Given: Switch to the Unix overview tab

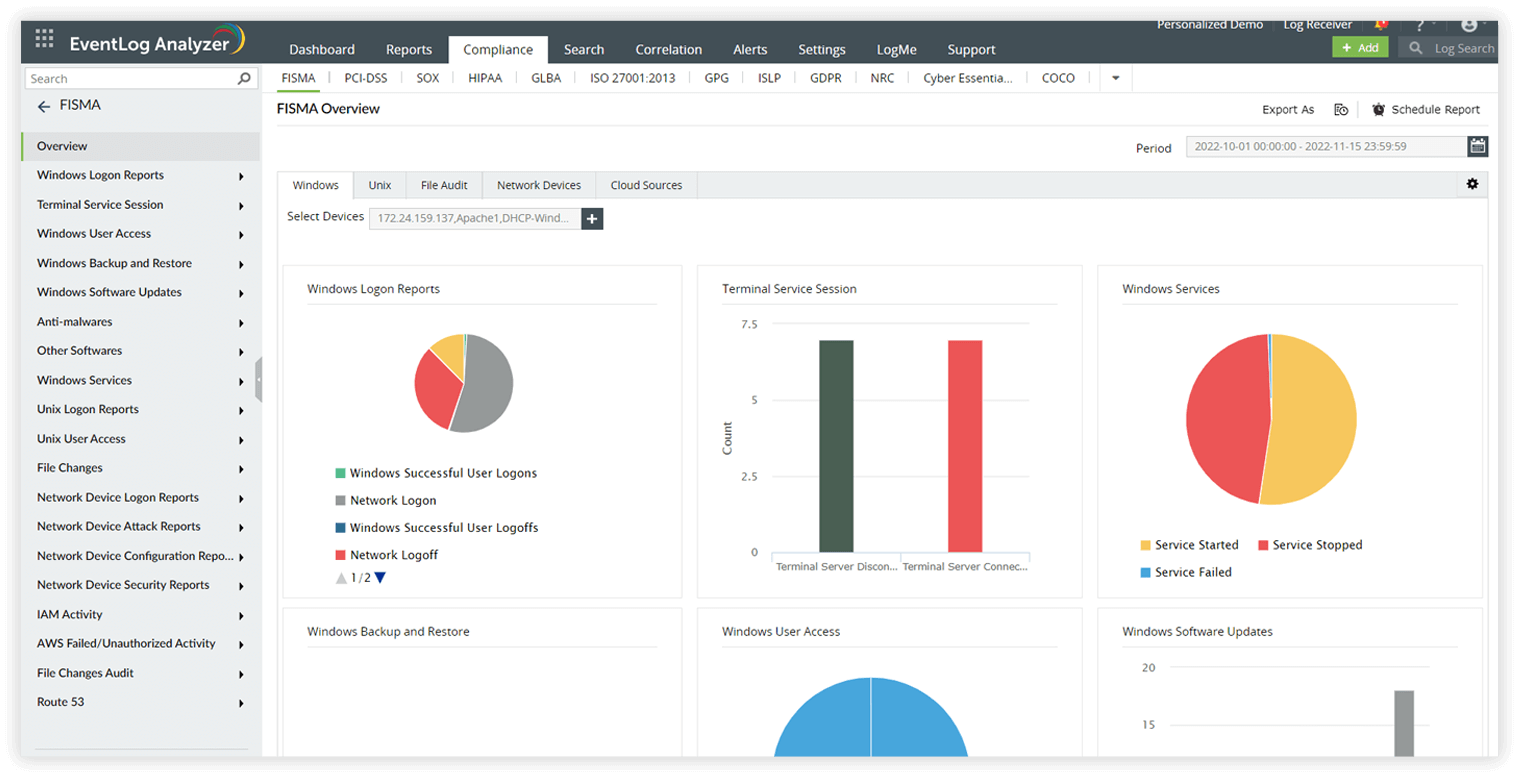Looking at the screenshot, I should click(380, 185).
